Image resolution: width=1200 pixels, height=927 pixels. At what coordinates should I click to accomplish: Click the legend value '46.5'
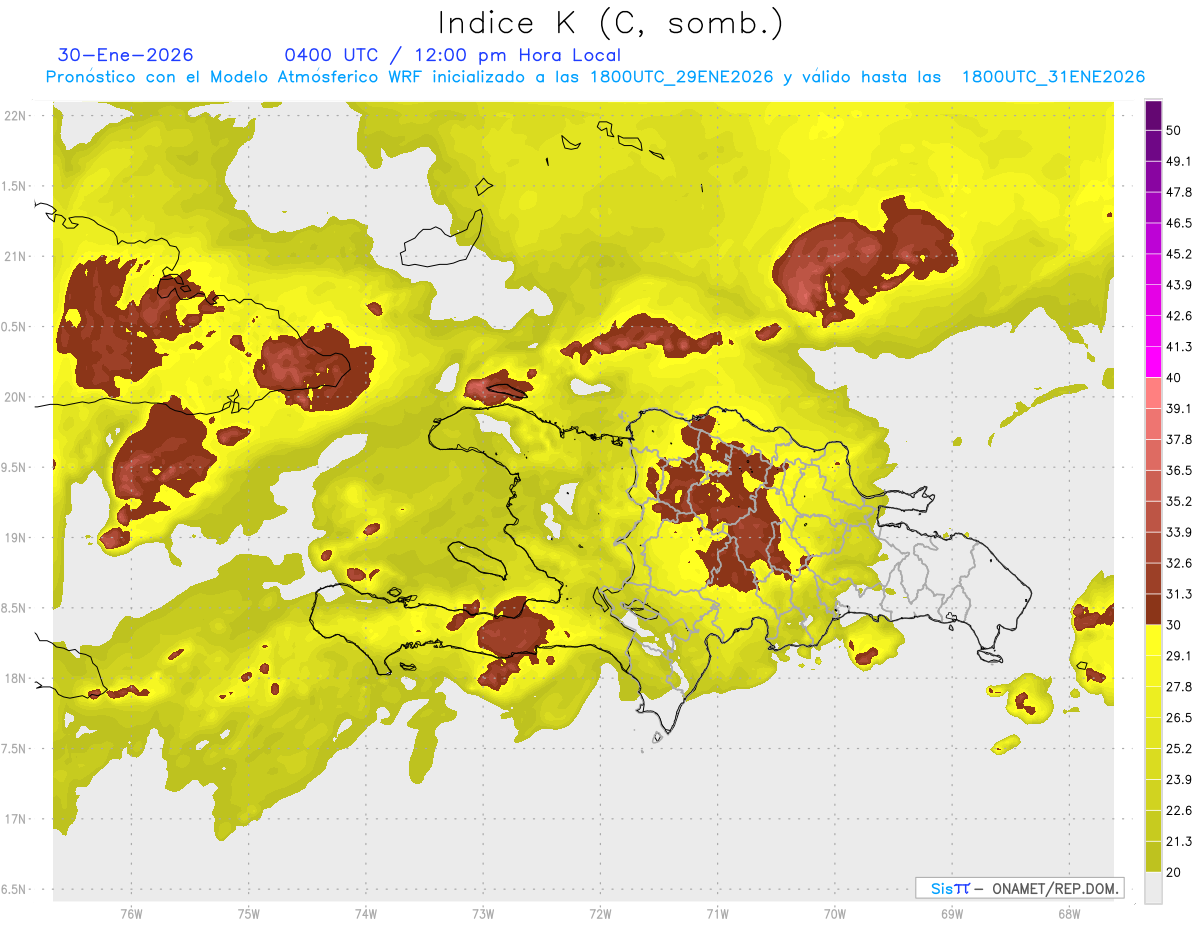(x=1178, y=223)
